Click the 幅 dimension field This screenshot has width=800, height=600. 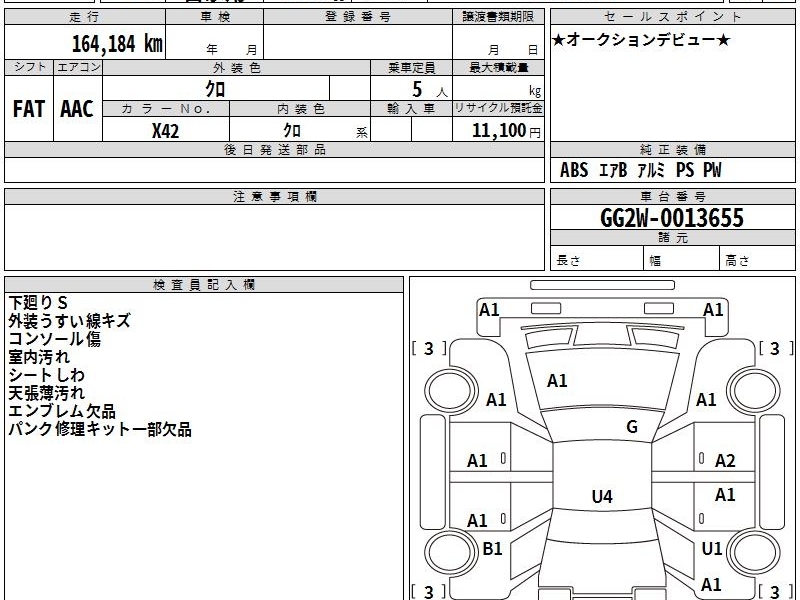682,260
